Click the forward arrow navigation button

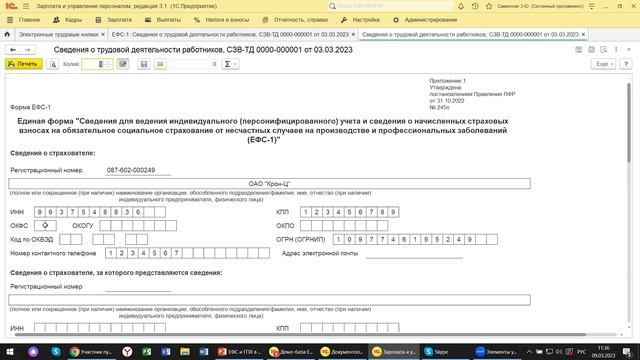(28, 50)
